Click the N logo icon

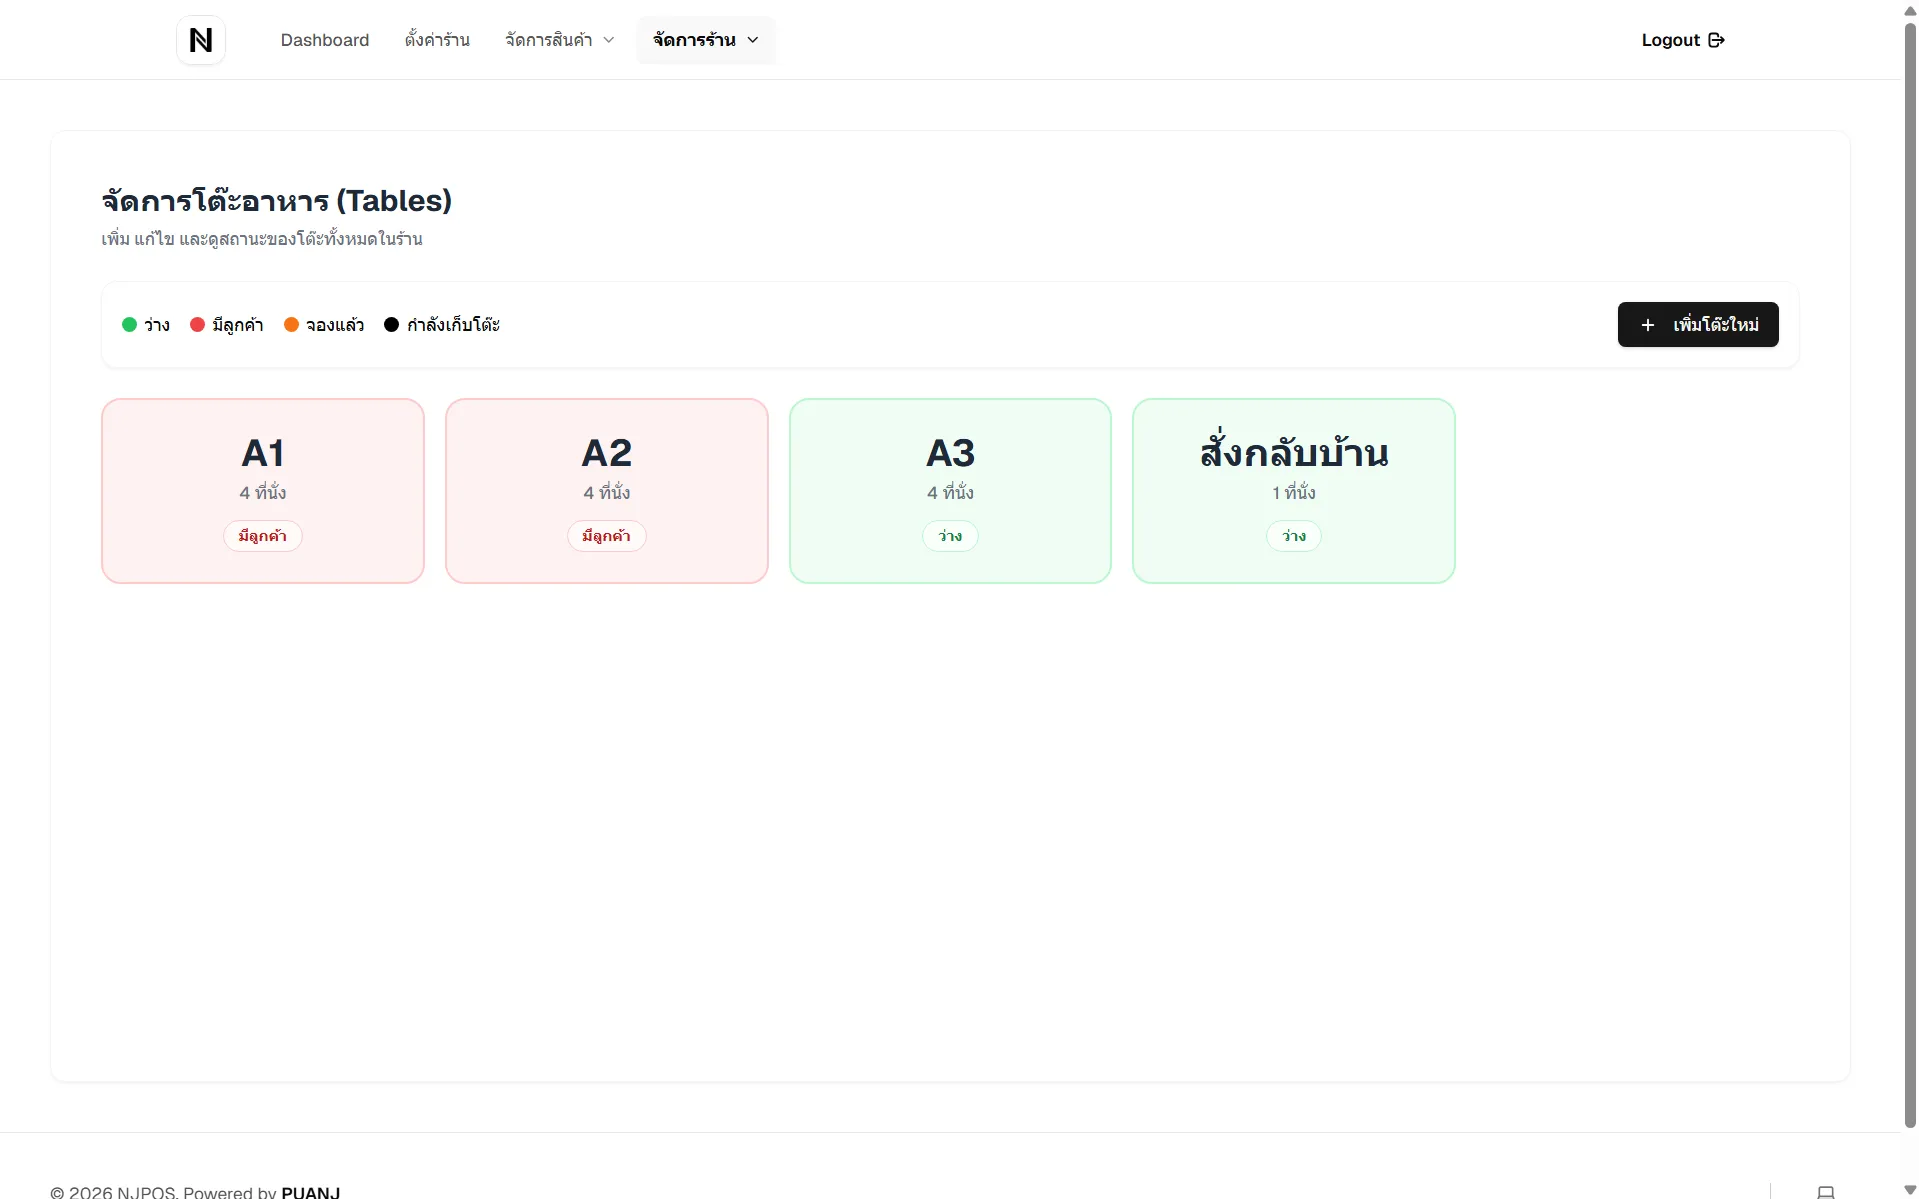201,40
